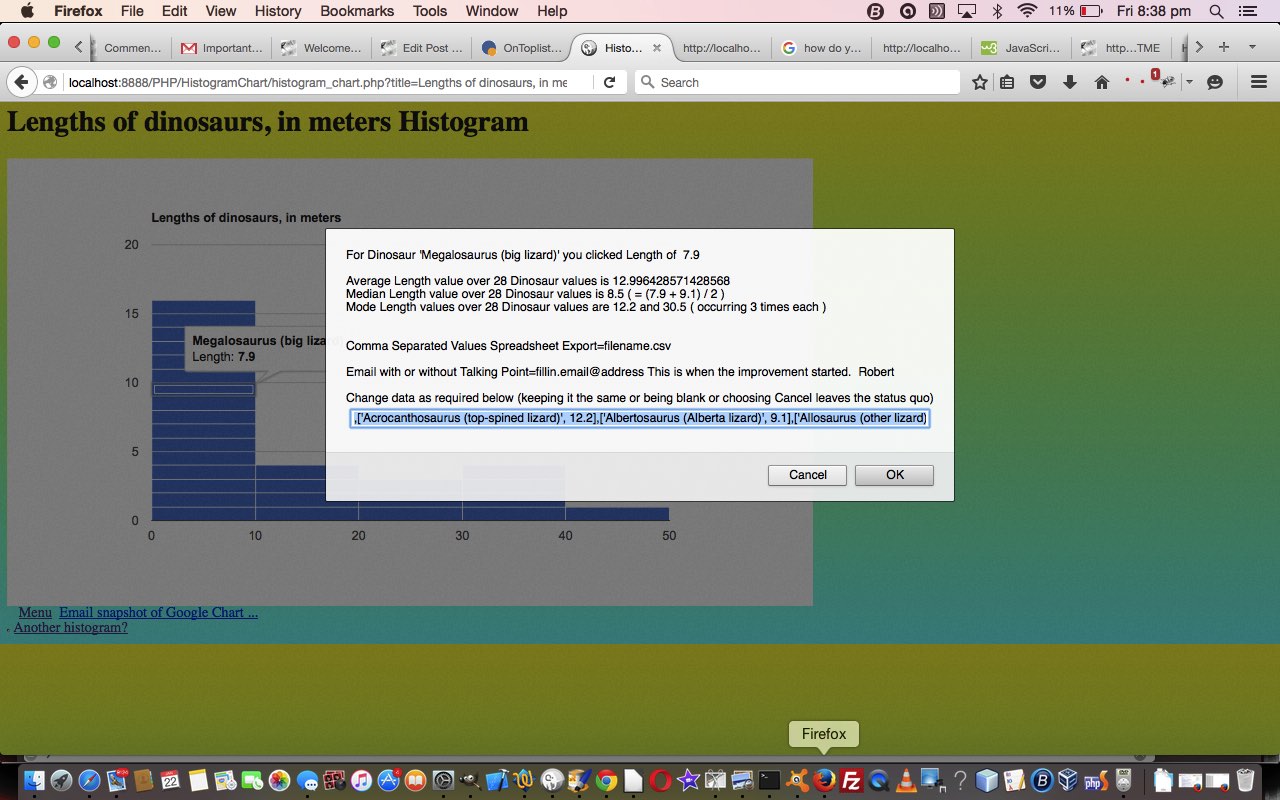
Task: Expand the extension dropdown arrow in the toolbar
Action: [1189, 82]
